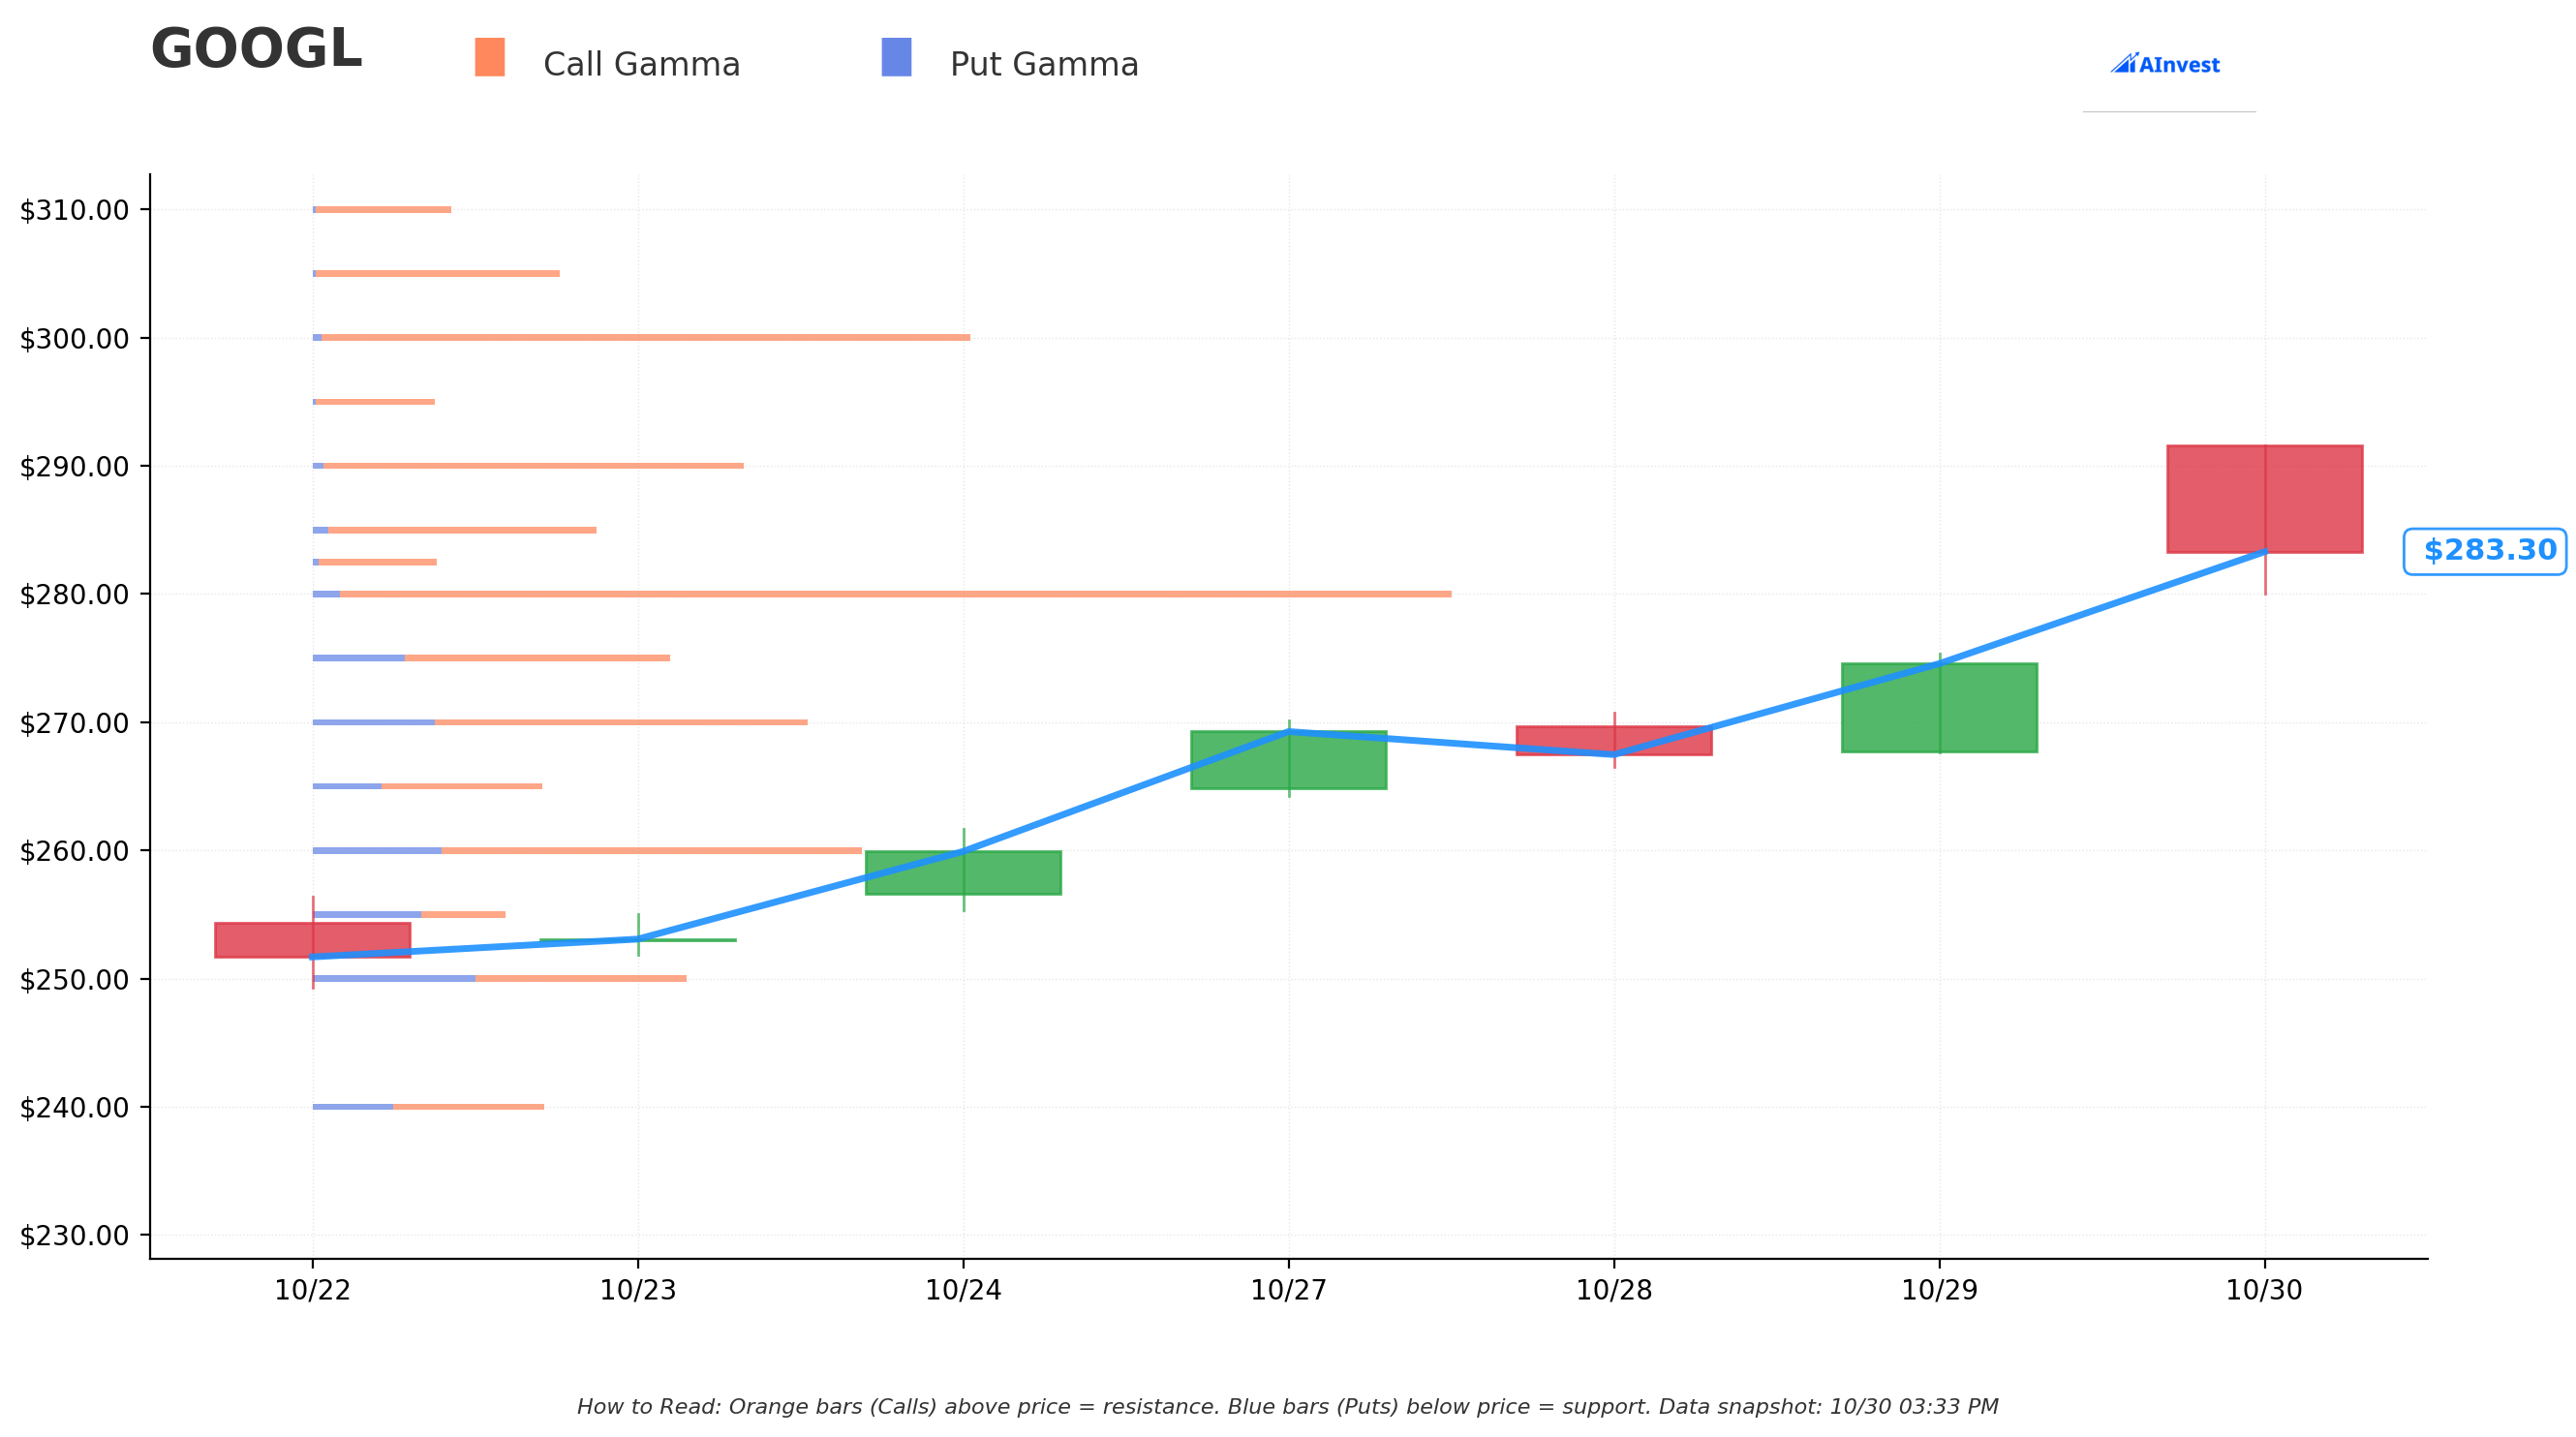Screen dimensions: 2576x1437
Task: Click the orange call gamma bar at $300
Action: (646, 338)
